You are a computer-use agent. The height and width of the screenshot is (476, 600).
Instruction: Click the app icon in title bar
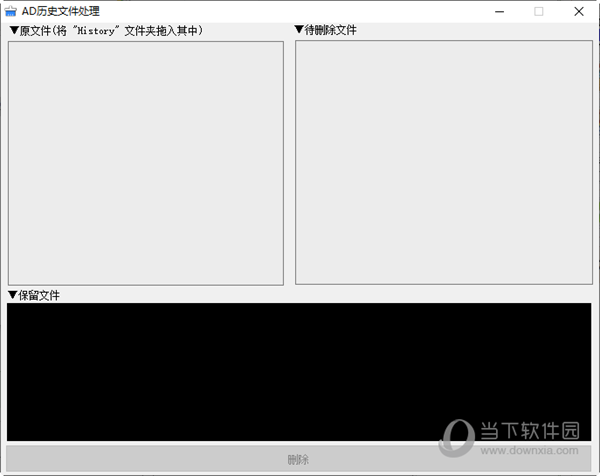click(11, 11)
